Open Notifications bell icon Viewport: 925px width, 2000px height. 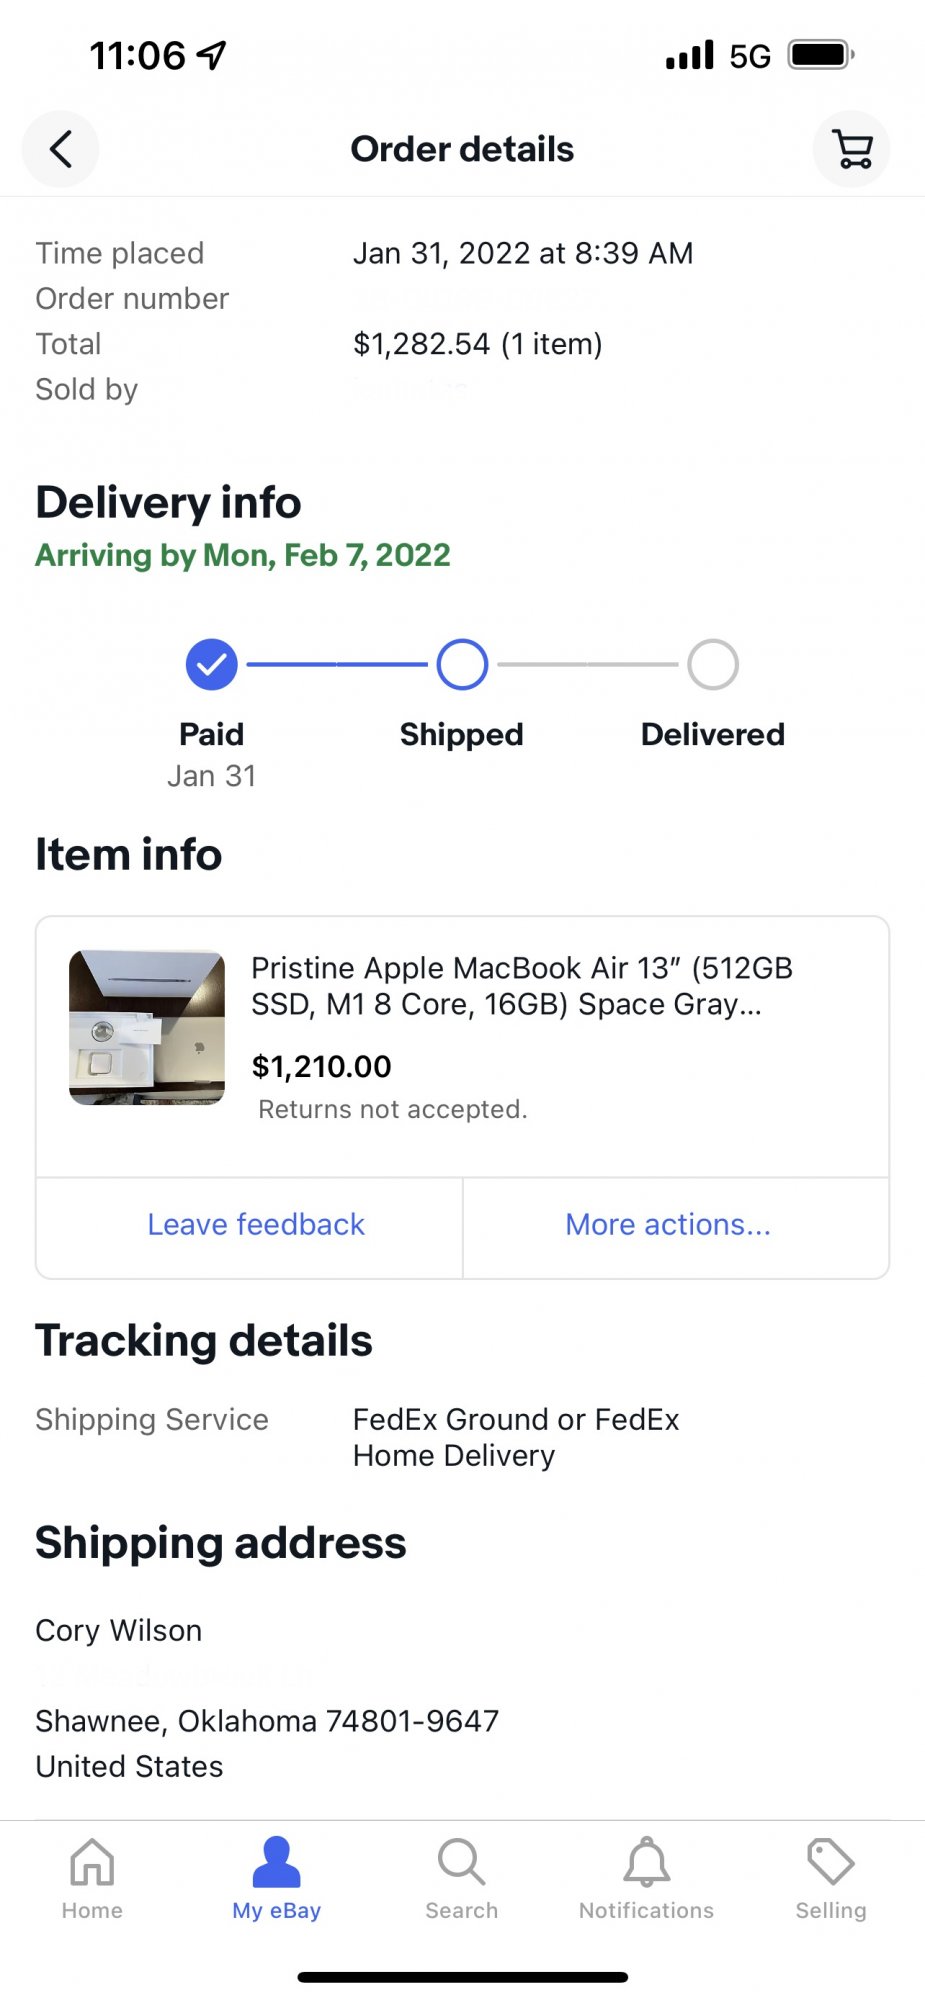click(647, 1862)
